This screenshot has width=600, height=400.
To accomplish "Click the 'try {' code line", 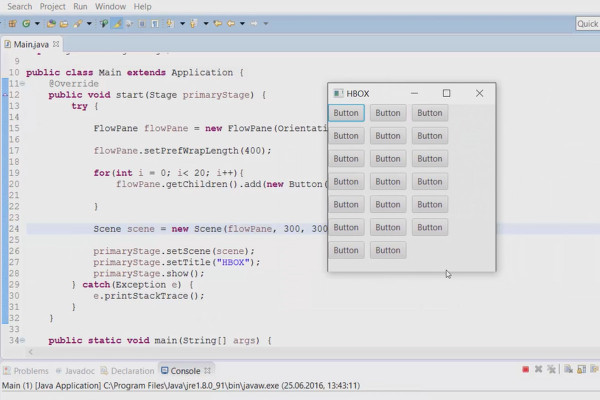I will click(85, 106).
